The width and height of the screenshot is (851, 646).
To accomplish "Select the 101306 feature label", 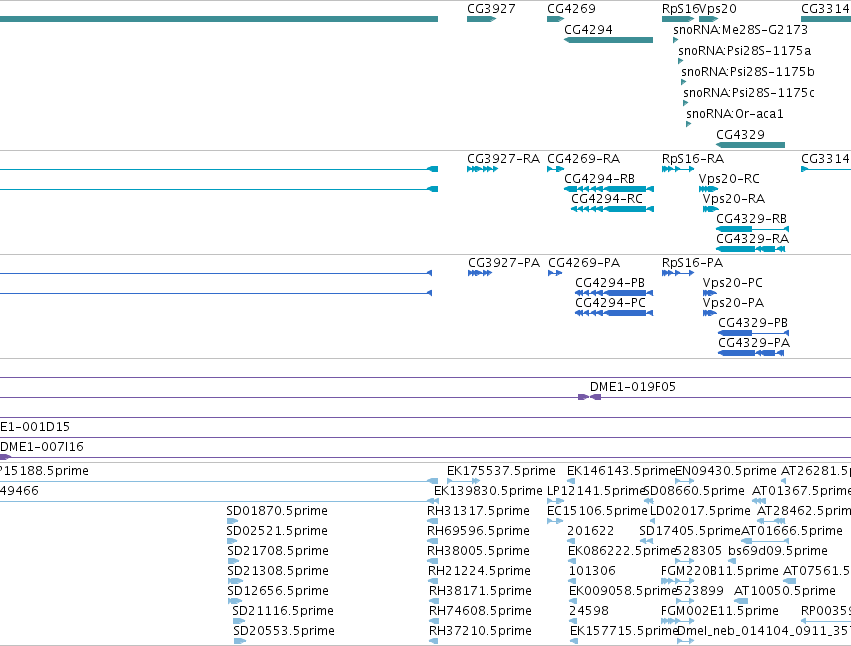I will (x=592, y=571).
